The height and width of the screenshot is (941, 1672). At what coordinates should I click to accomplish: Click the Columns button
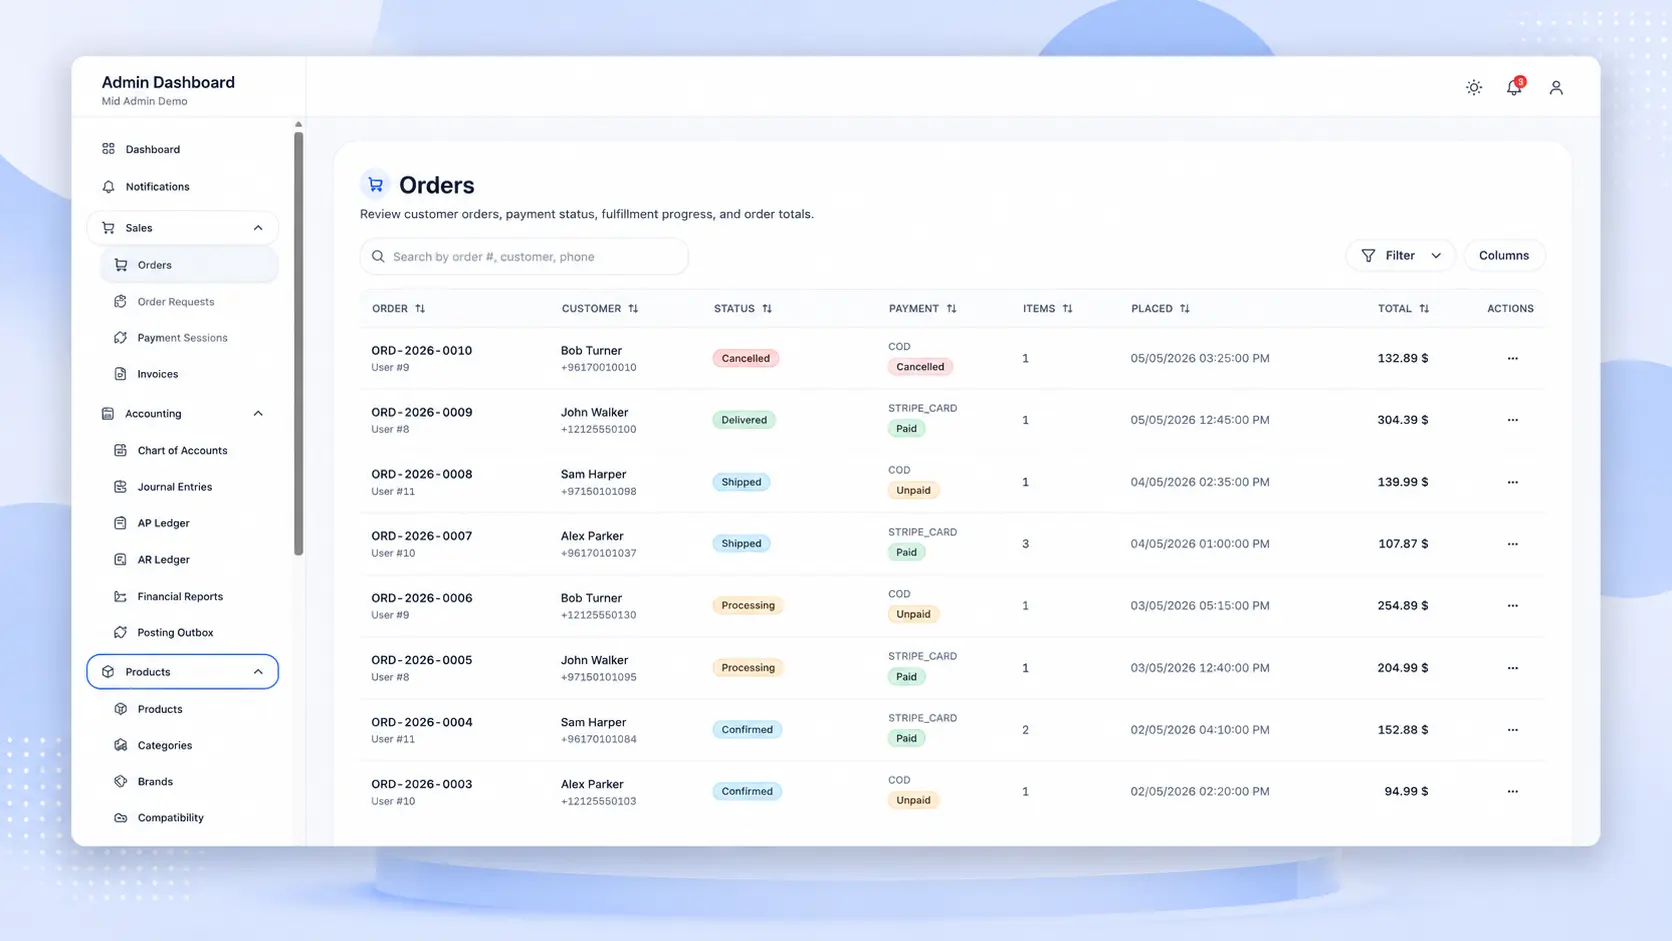(x=1504, y=256)
